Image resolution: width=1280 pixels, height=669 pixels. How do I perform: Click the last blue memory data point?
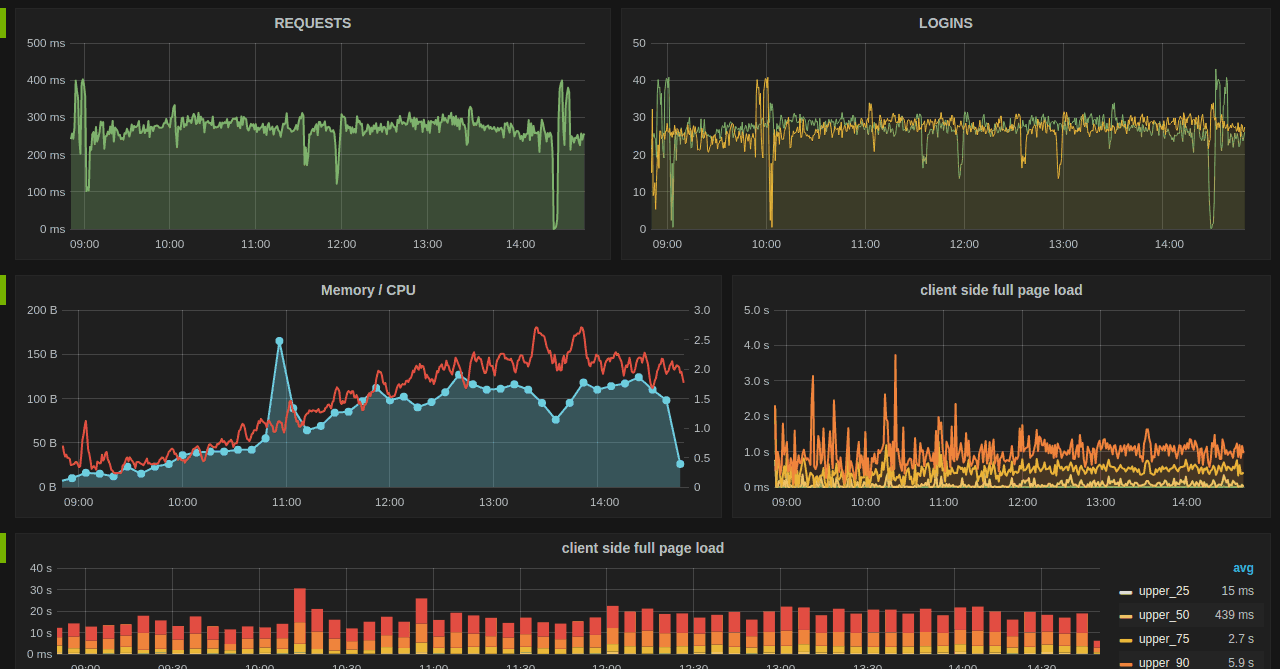click(x=680, y=463)
